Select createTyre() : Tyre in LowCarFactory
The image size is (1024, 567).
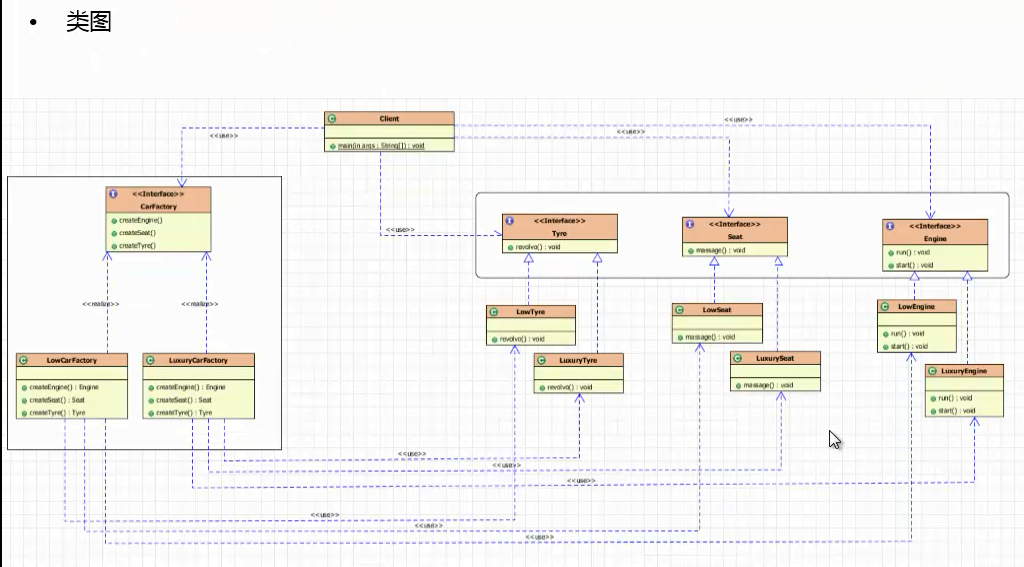(x=57, y=412)
